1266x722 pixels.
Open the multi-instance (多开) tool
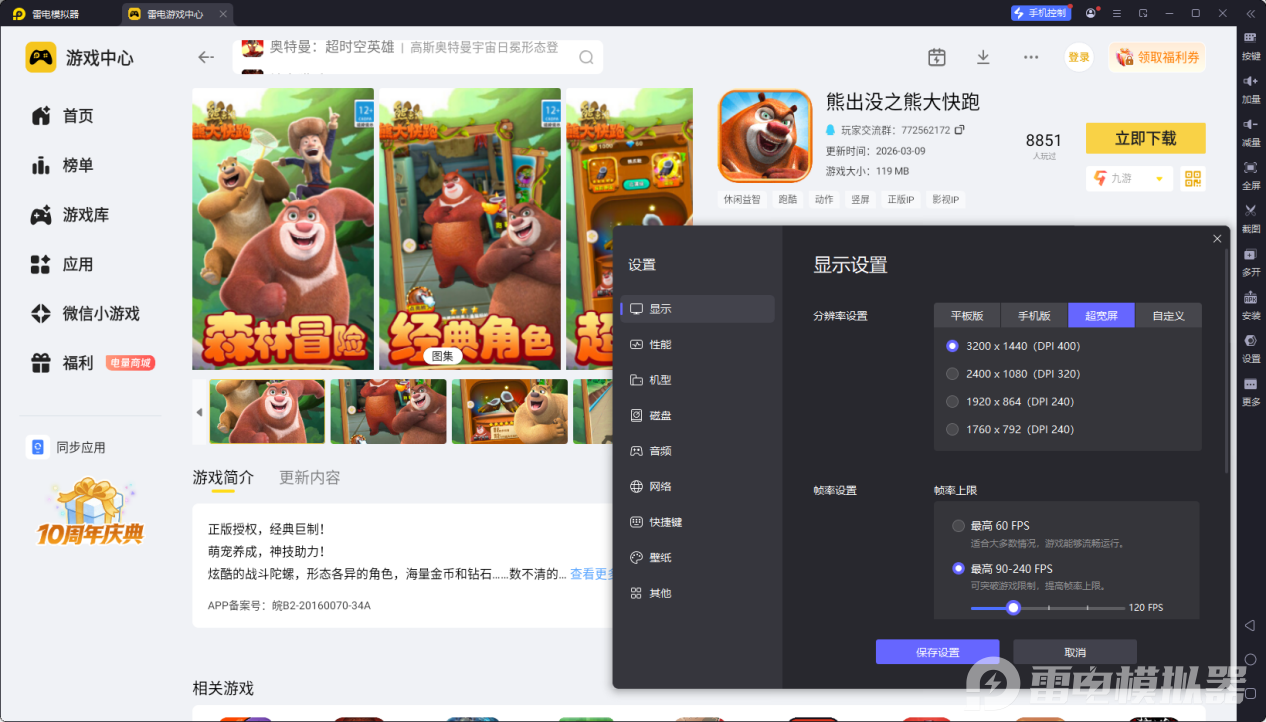1250,255
